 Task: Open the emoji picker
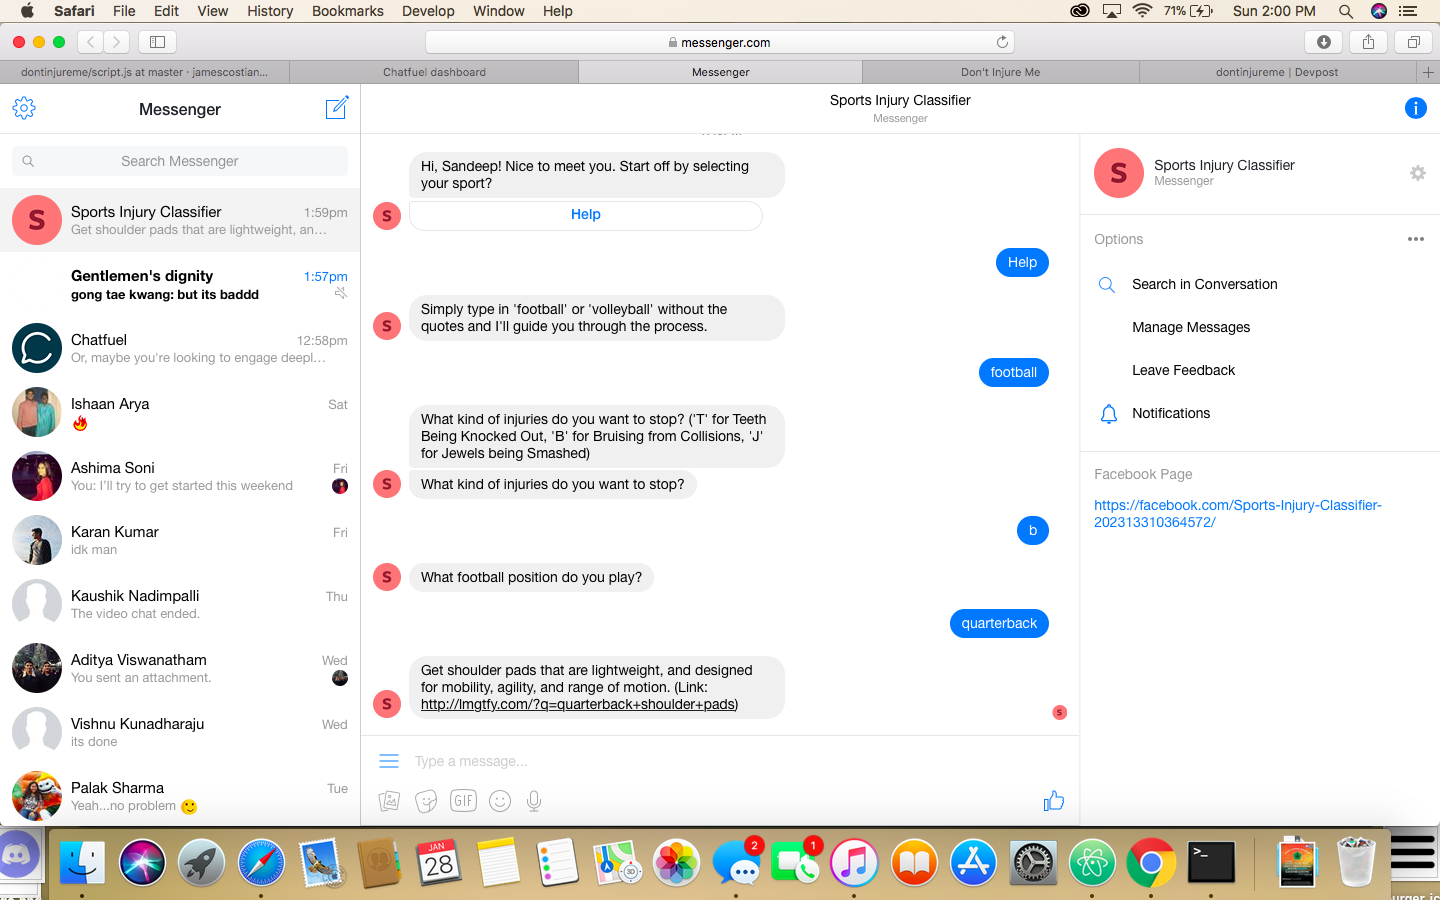tap(500, 801)
